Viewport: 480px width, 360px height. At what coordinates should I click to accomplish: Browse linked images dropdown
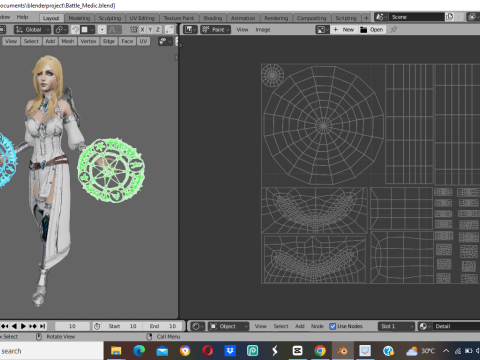pos(322,30)
